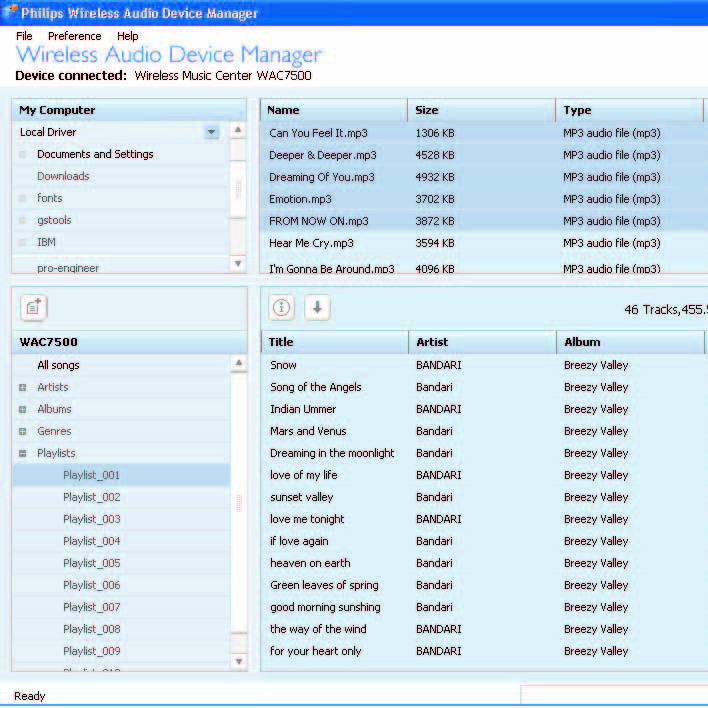Select track Dreaming in the moonlight
The height and width of the screenshot is (708, 708).
[332, 453]
